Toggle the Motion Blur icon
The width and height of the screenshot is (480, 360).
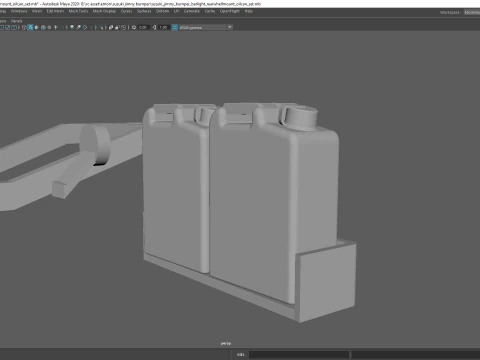click(78, 27)
